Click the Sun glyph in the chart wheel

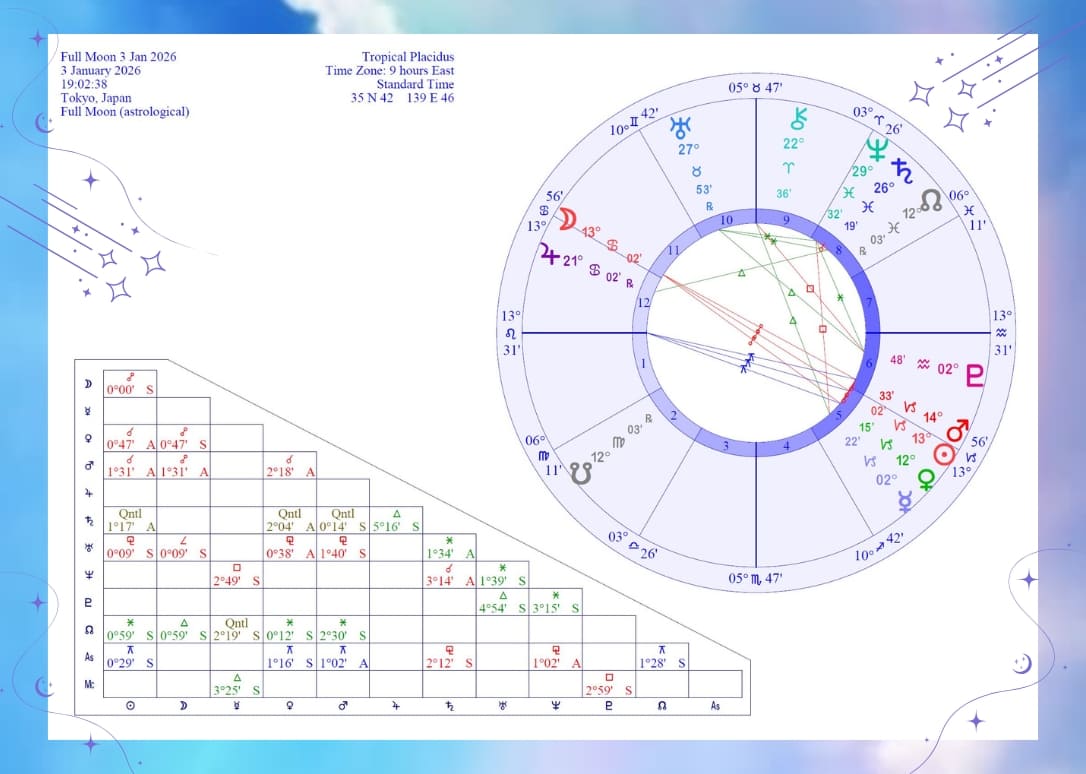coord(941,454)
